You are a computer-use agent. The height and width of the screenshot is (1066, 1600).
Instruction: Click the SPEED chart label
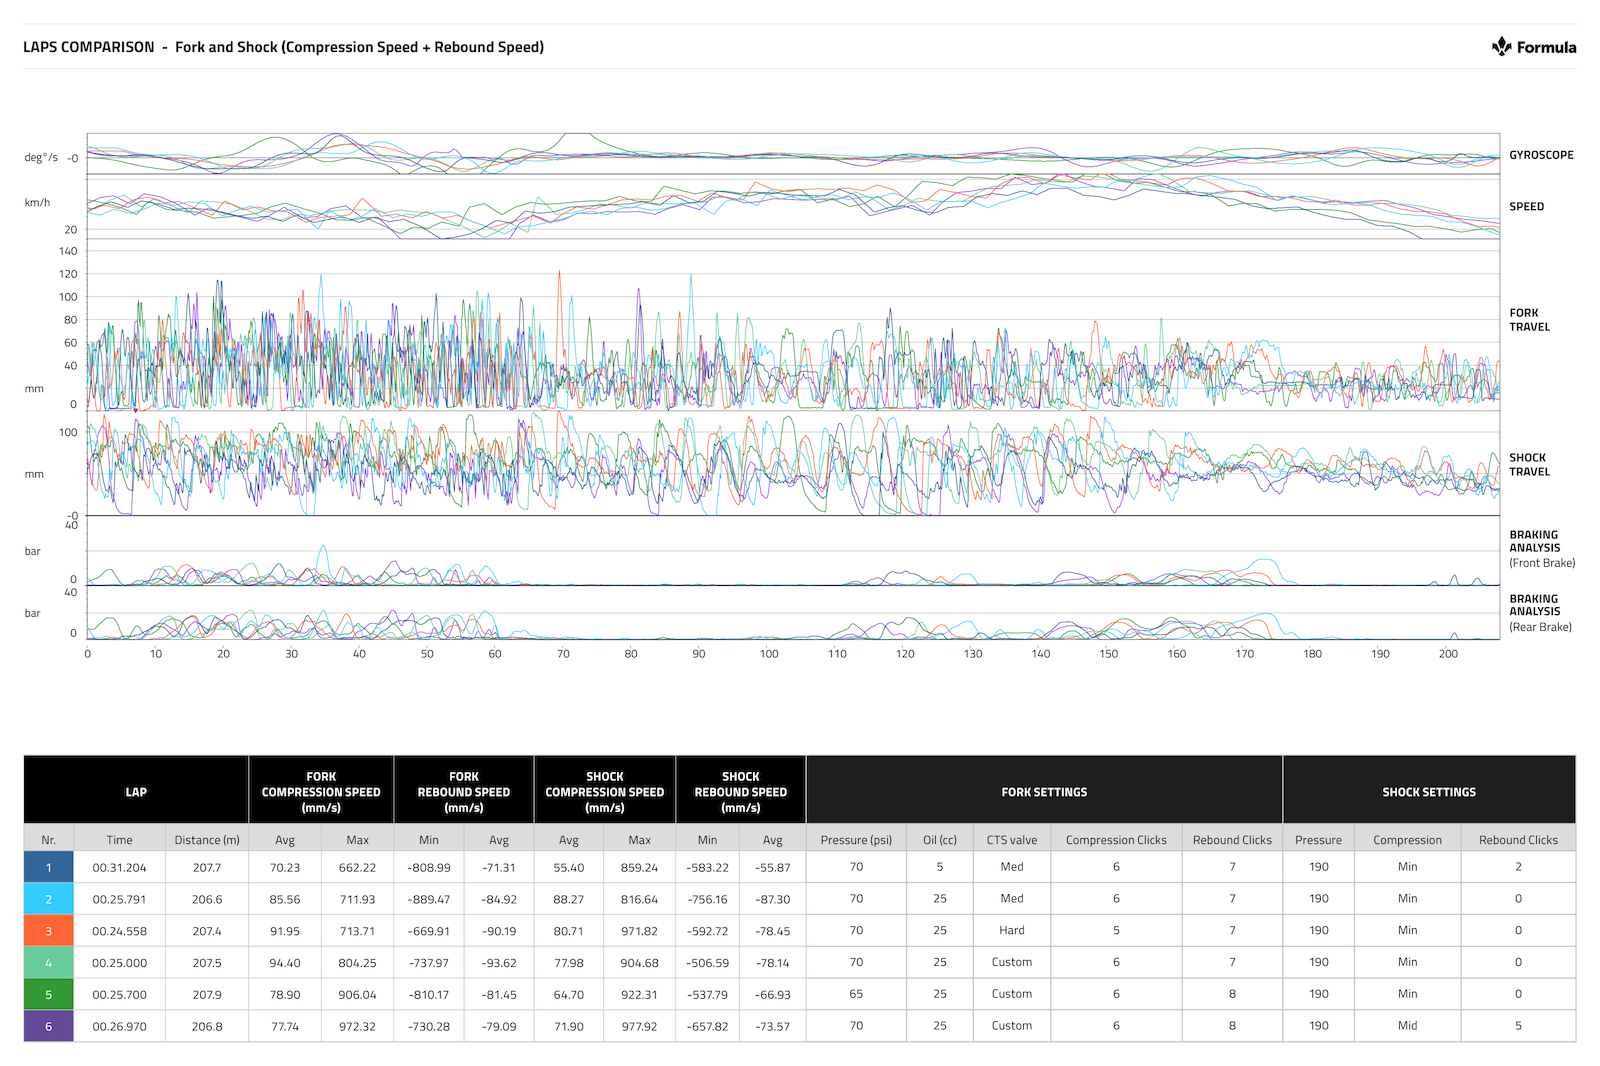coord(1526,207)
